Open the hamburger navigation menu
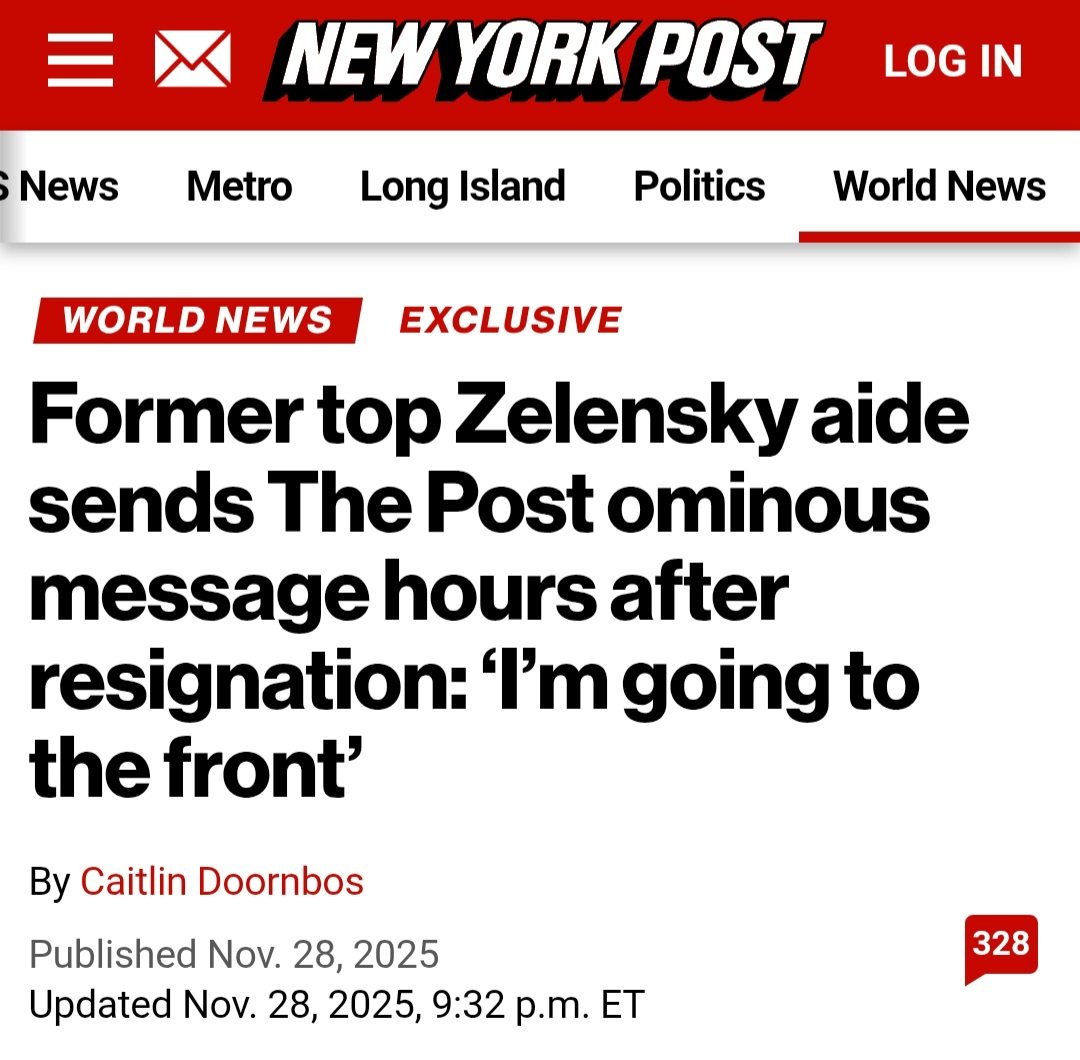This screenshot has height=1060, width=1080. [80, 60]
